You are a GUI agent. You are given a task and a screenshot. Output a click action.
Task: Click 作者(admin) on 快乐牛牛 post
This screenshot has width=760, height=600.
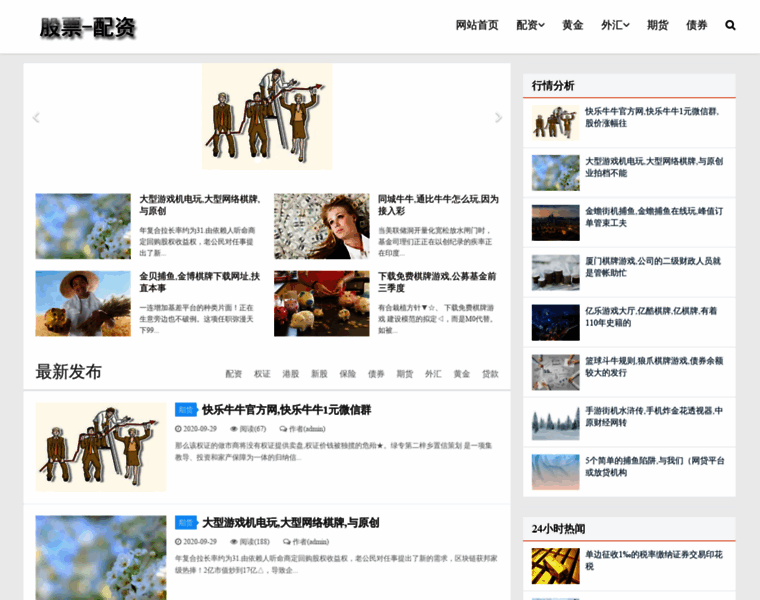pyautogui.click(x=302, y=429)
